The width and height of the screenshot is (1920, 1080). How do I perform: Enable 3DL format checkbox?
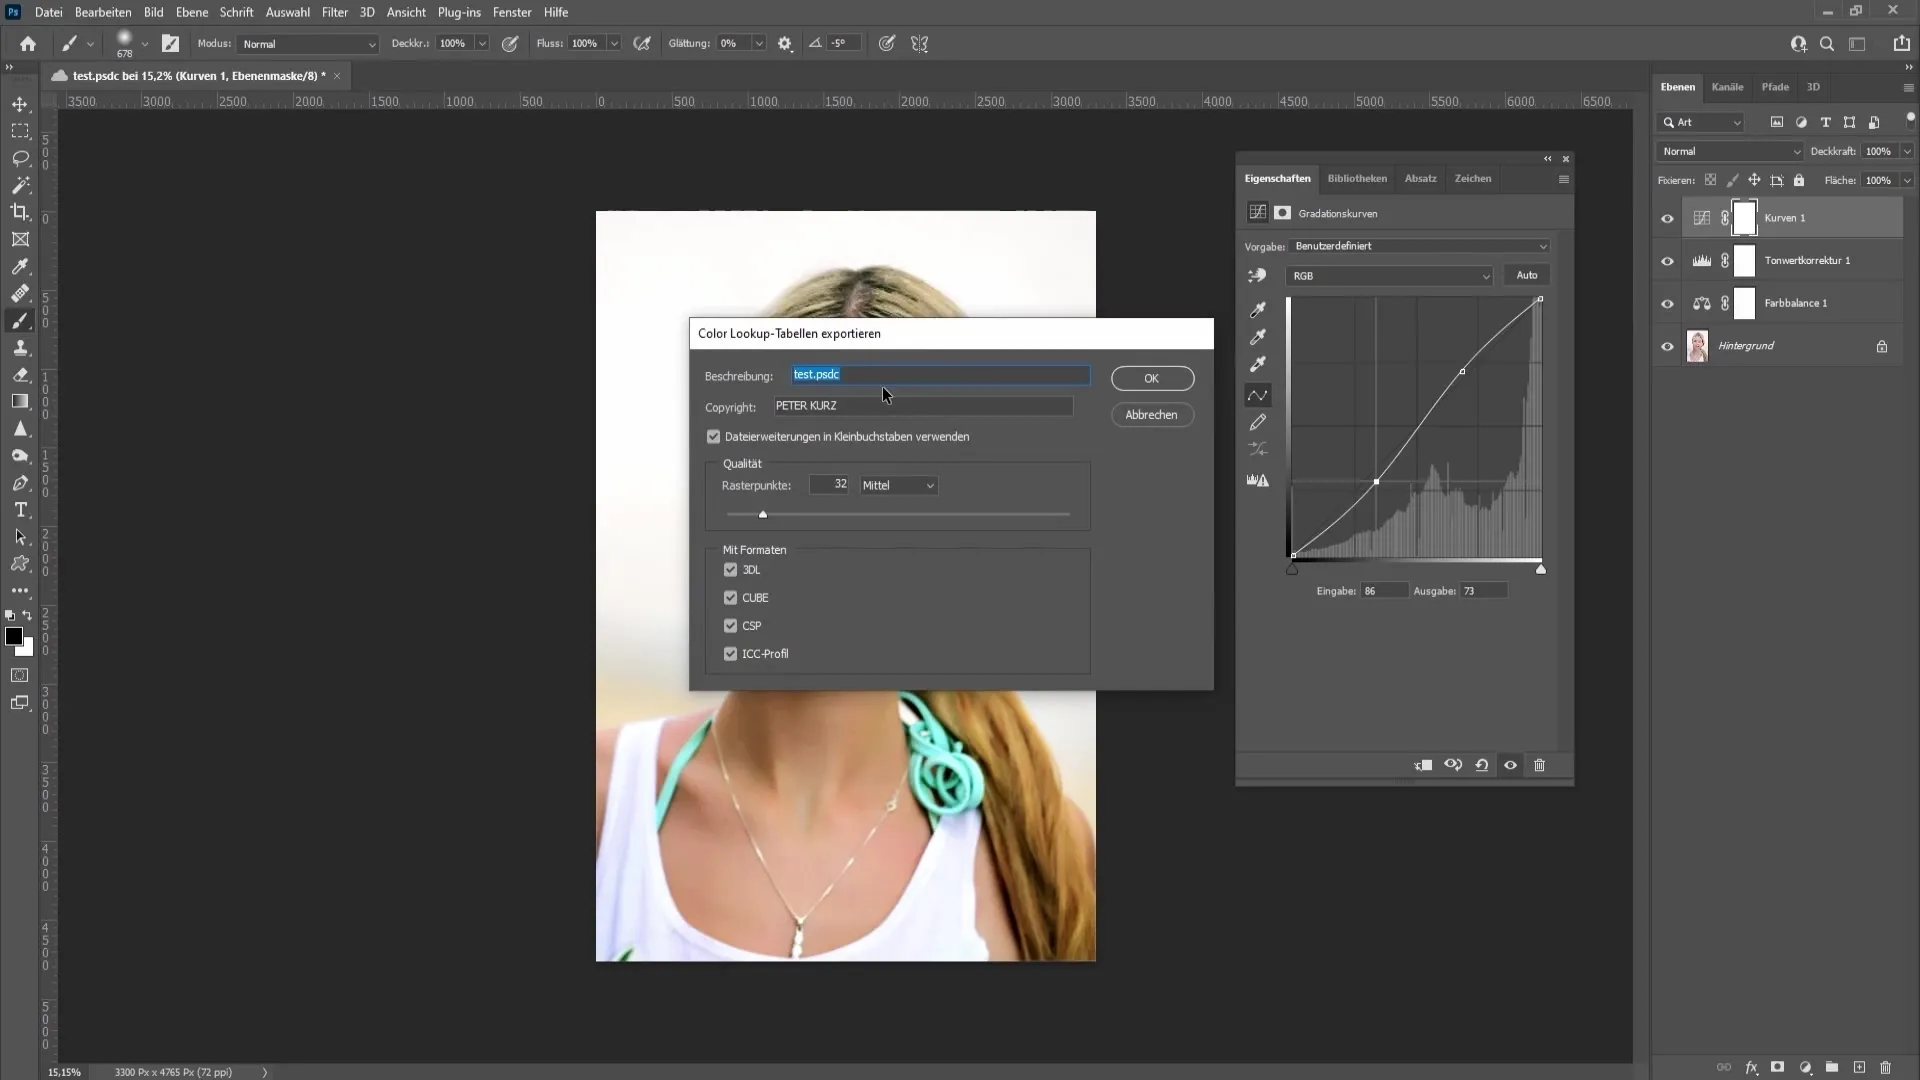731,570
